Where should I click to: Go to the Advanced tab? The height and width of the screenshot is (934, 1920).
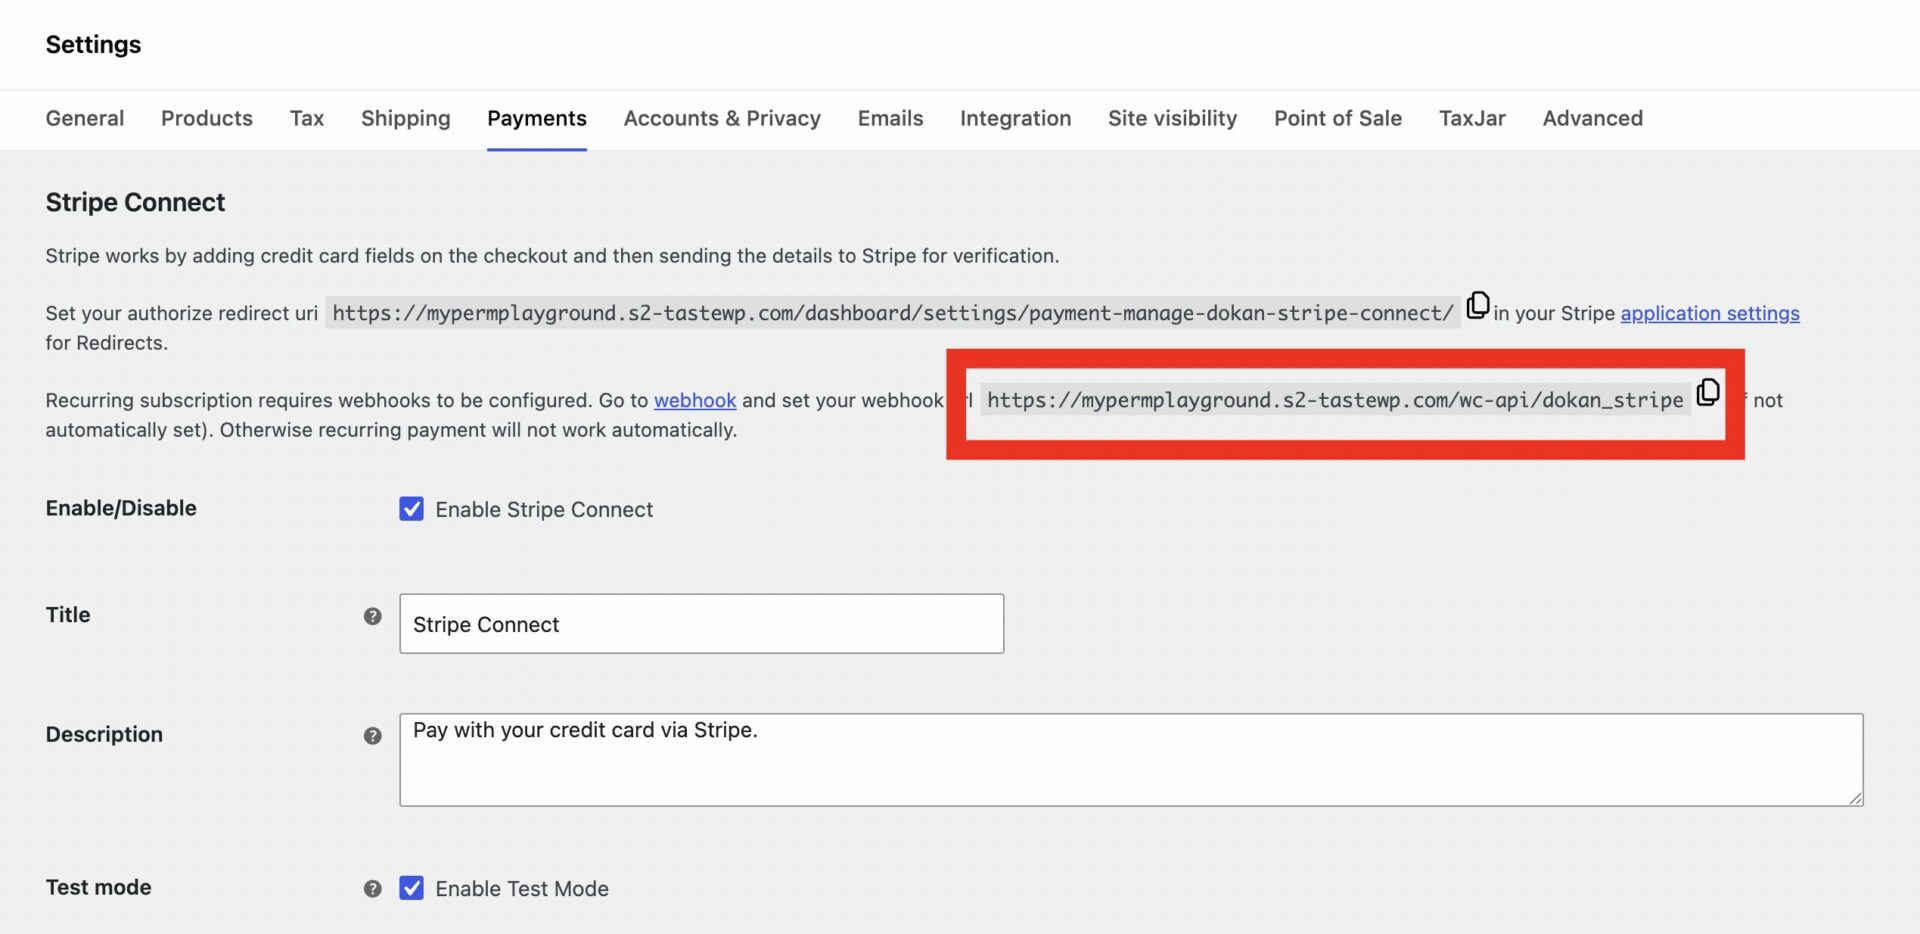[x=1592, y=118]
